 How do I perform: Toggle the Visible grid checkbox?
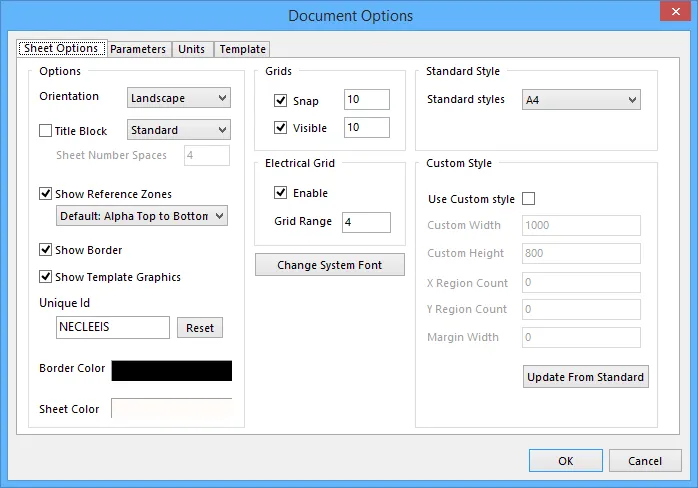(281, 128)
